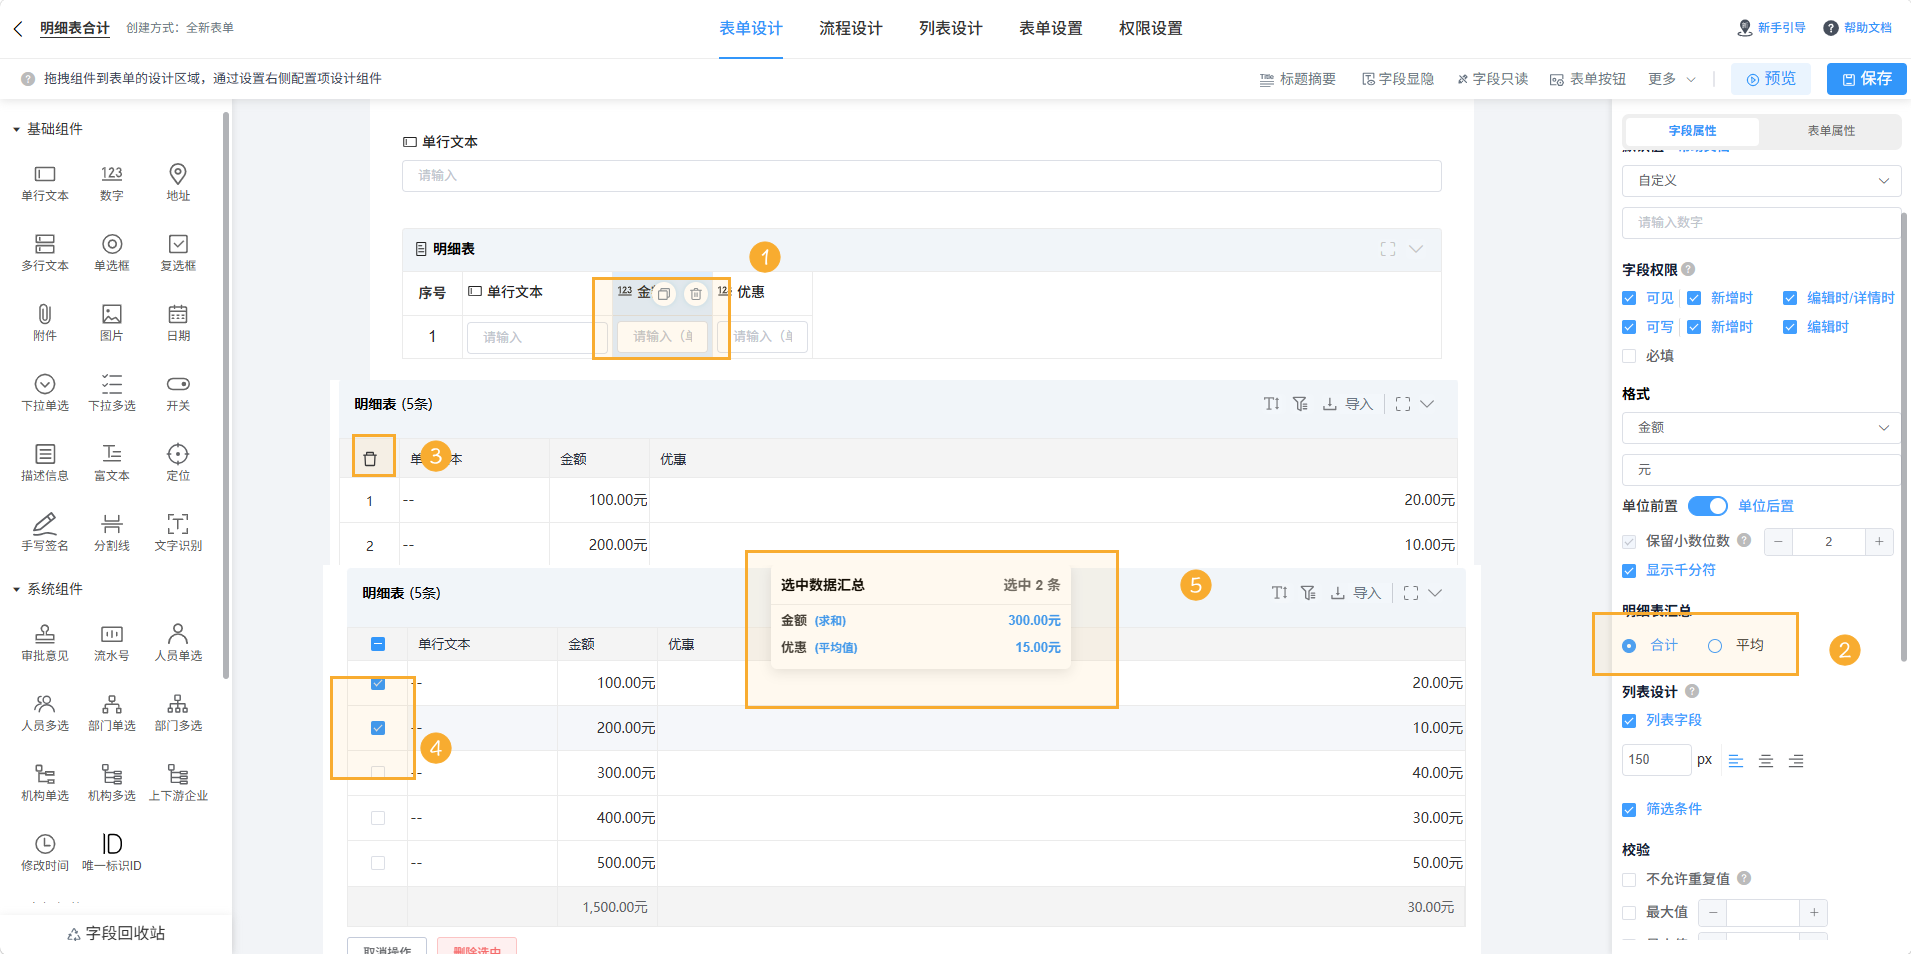This screenshot has height=954, width=1911.
Task: Pick the 审批意见 system component
Action: tap(45, 643)
